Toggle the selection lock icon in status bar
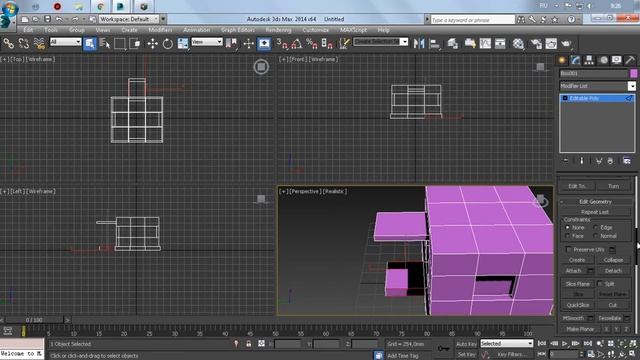This screenshot has height=360, width=640. 249,344
